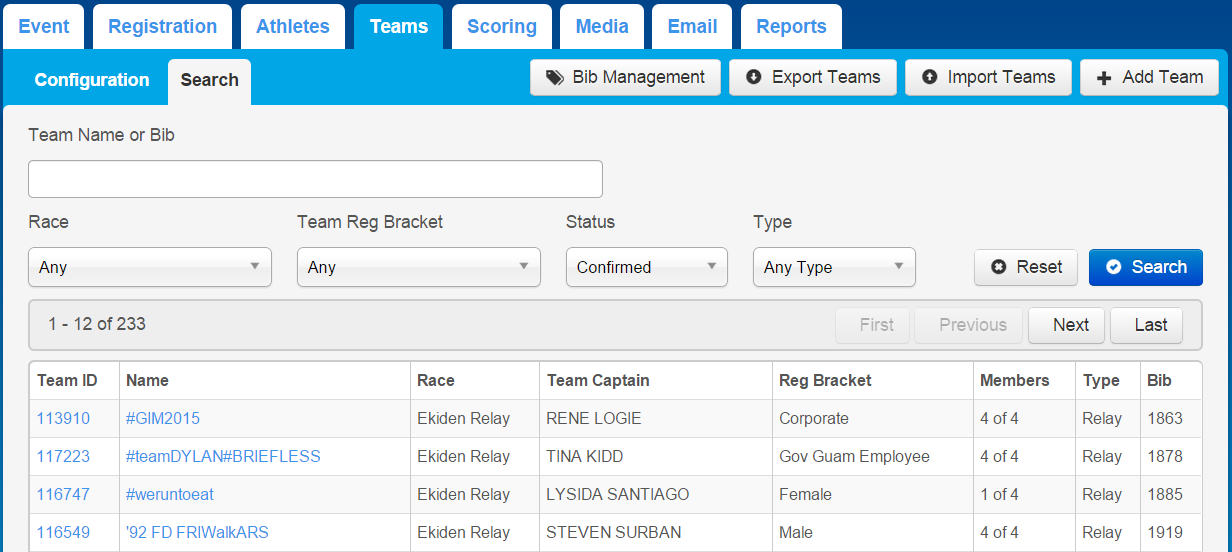Viewport: 1232px width, 552px height.
Task: Click the X icon on the Reset button
Action: (998, 267)
